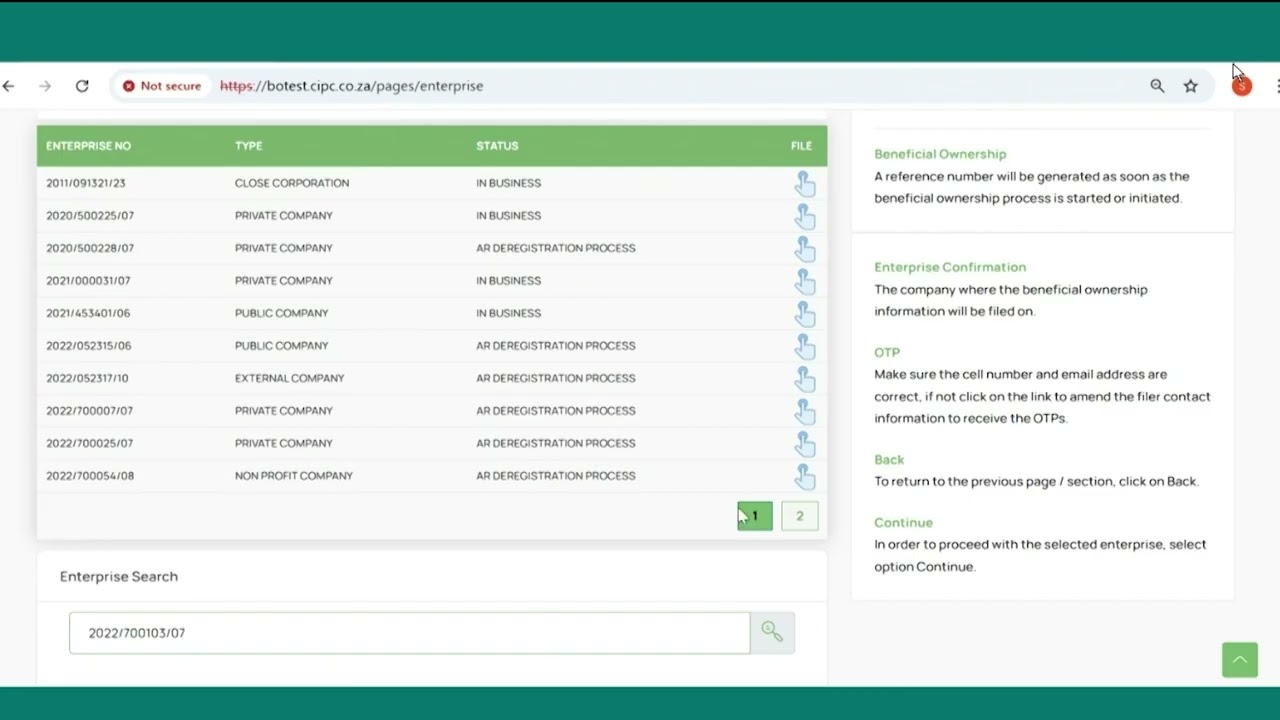This screenshot has height=720, width=1280.
Task: Click PUBLIC COMPANY for 2021/453401/06
Action: click(281, 313)
